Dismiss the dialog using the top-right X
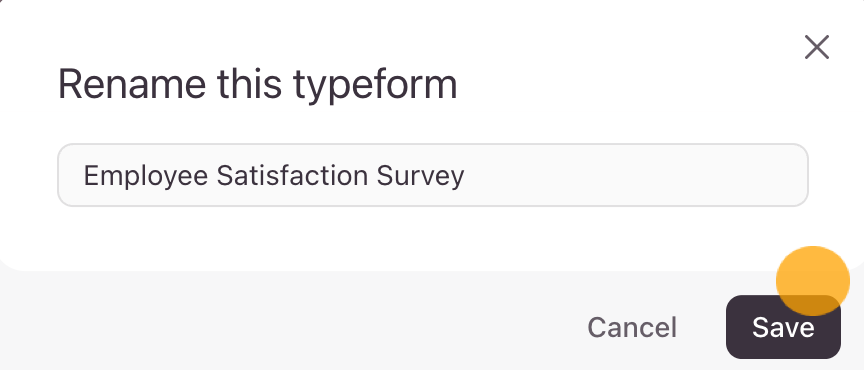Viewport: 864px width, 370px height. point(817,47)
